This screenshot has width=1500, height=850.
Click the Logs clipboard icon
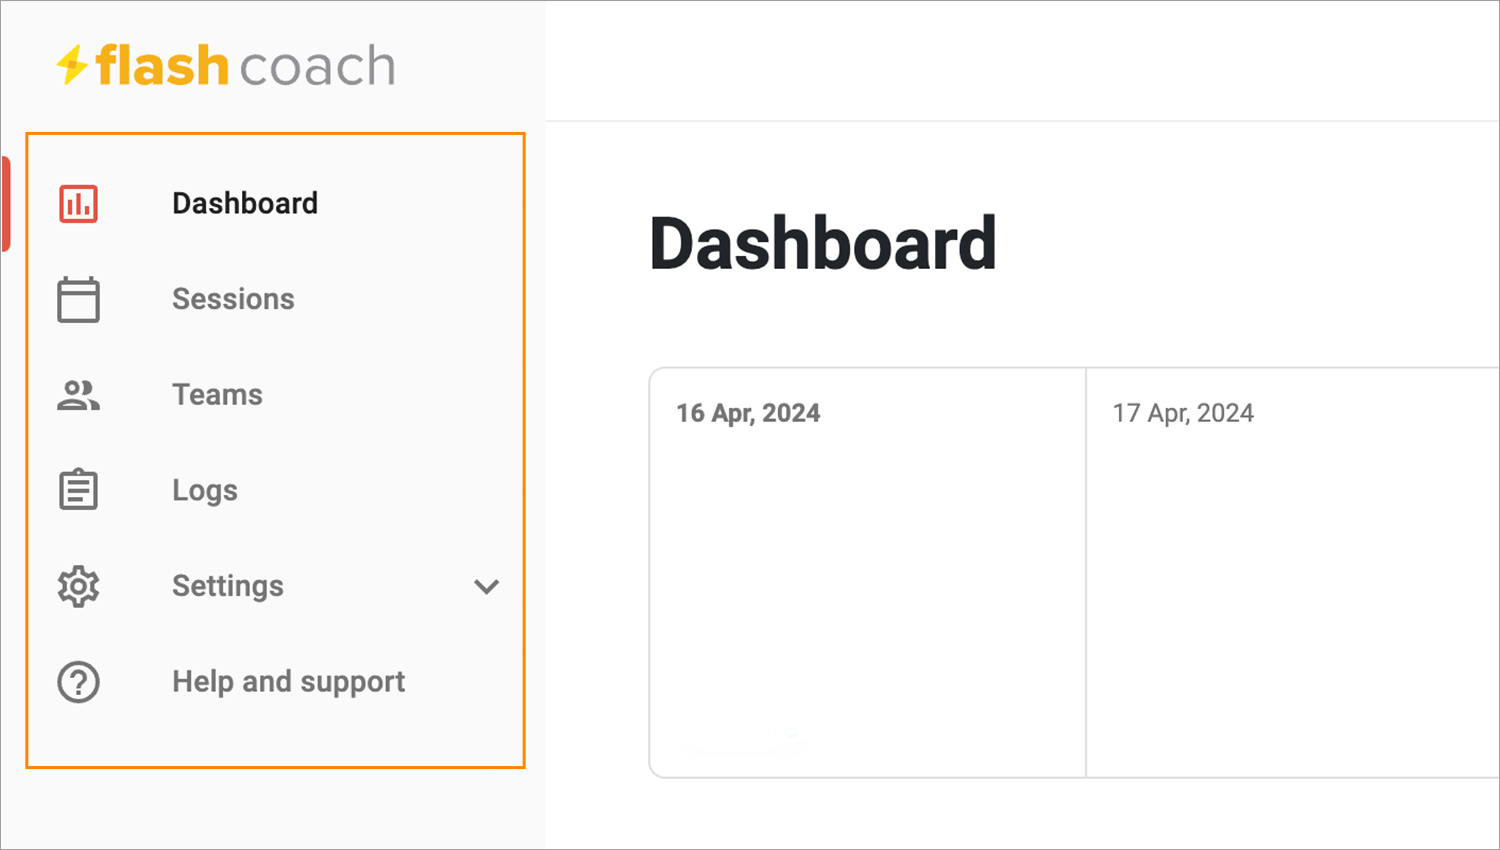(78, 490)
